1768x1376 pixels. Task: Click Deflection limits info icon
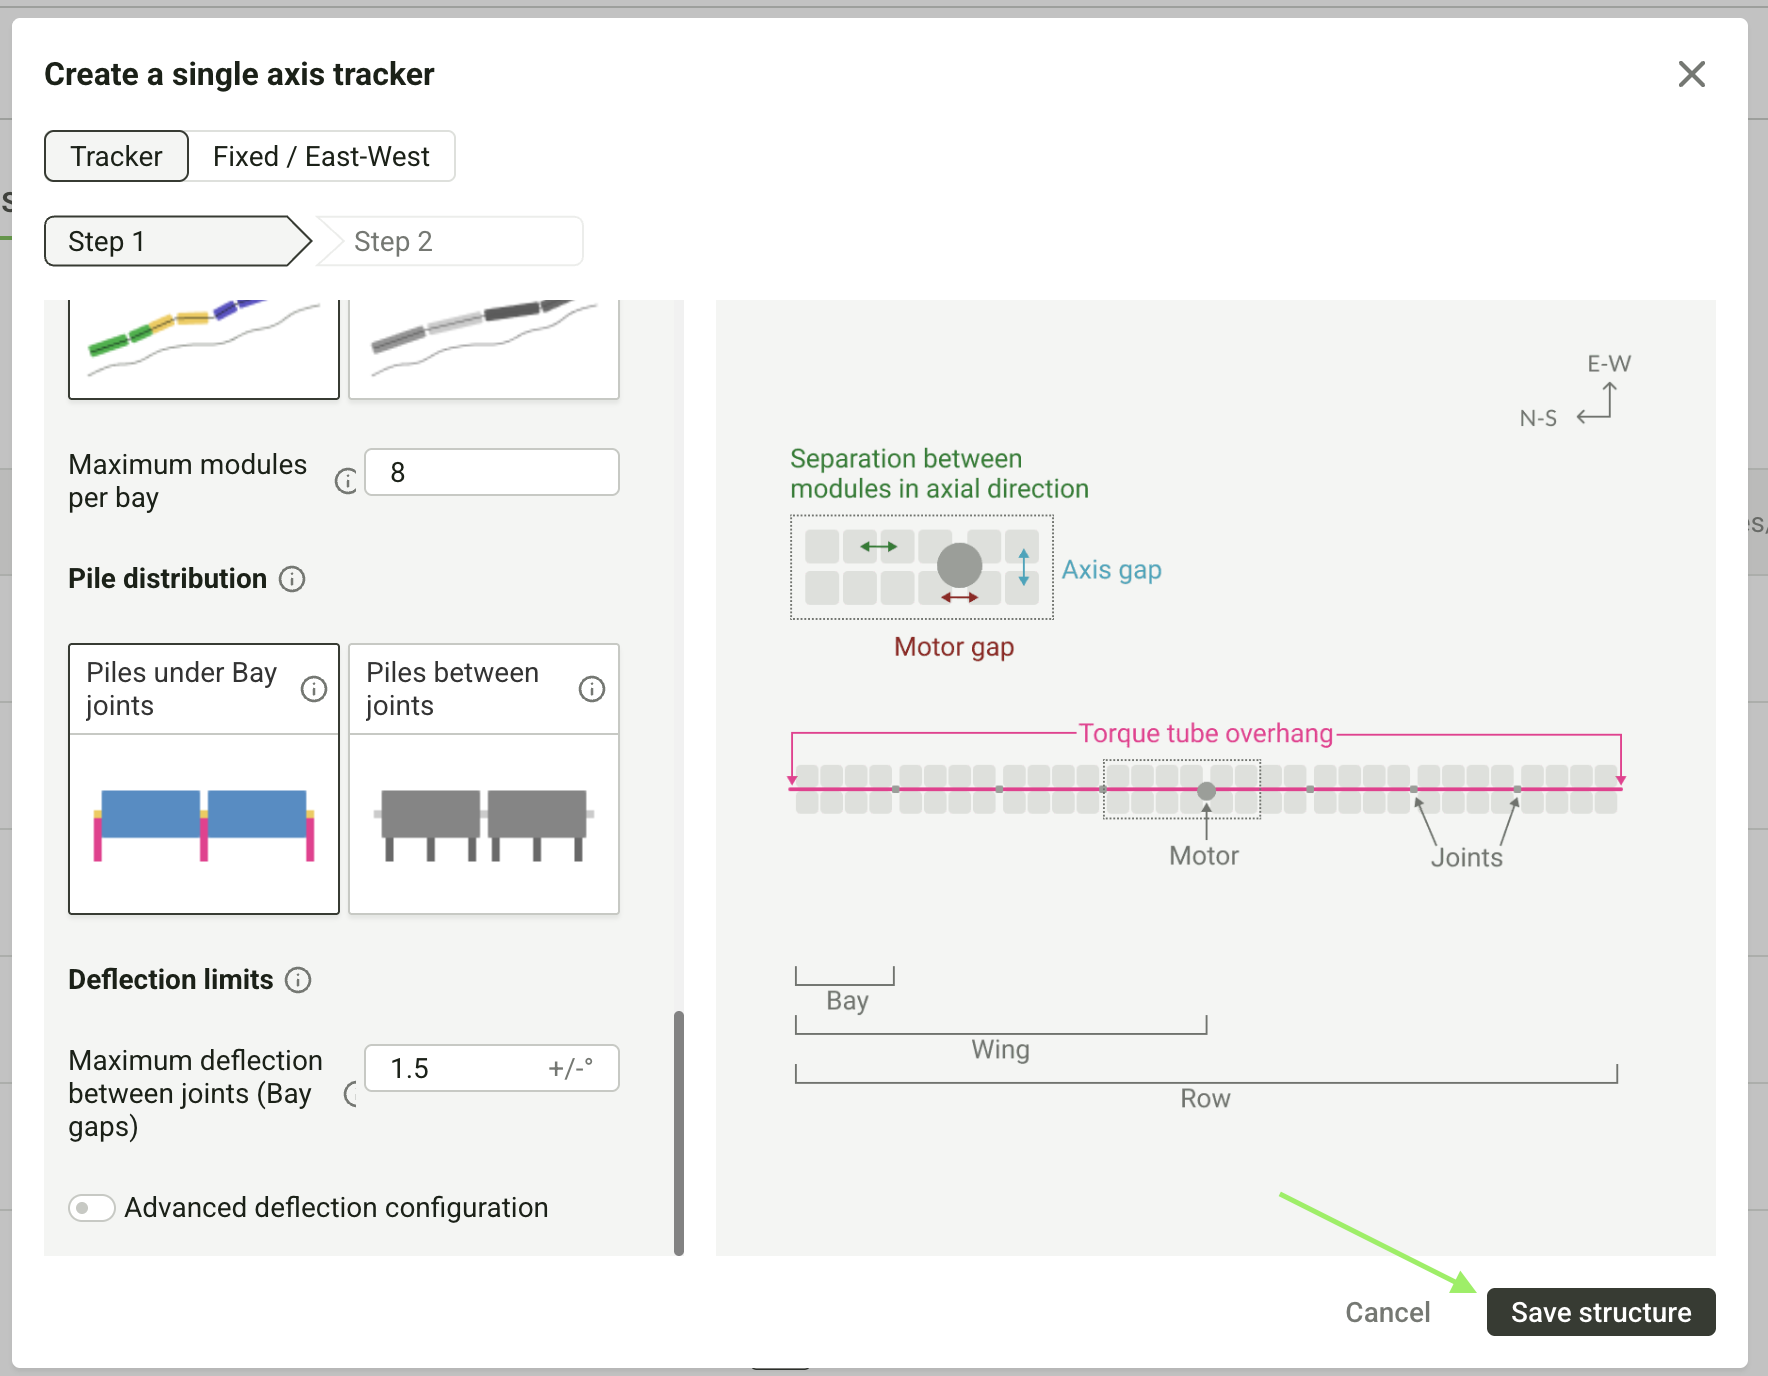(x=298, y=980)
